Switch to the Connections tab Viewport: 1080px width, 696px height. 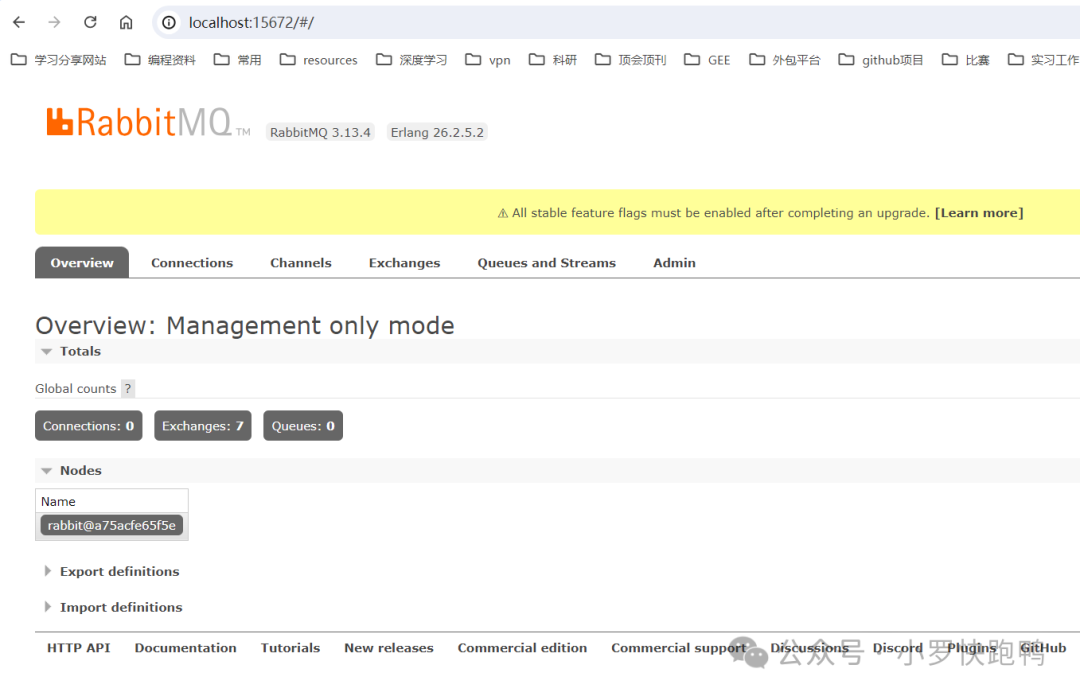click(192, 263)
